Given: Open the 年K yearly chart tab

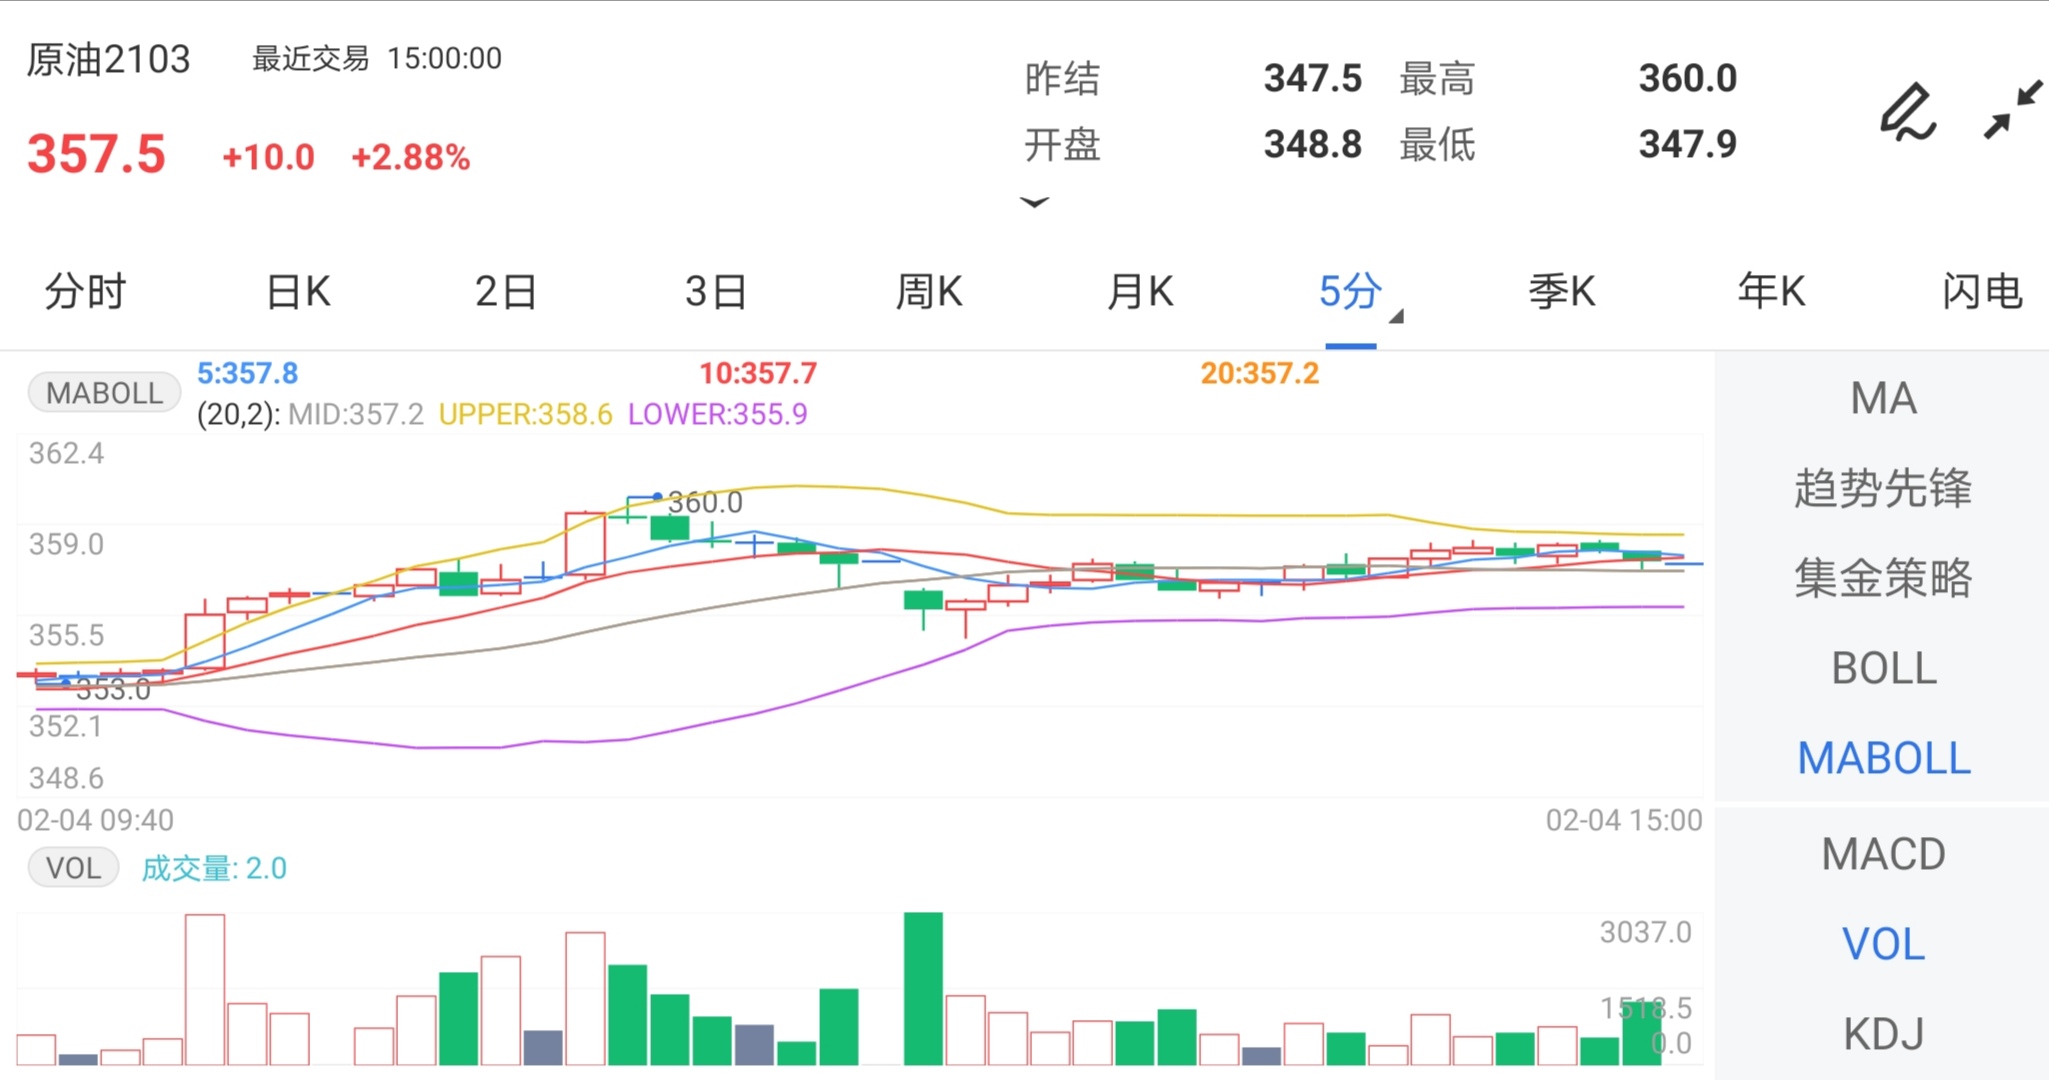Looking at the screenshot, I should pos(1772,292).
